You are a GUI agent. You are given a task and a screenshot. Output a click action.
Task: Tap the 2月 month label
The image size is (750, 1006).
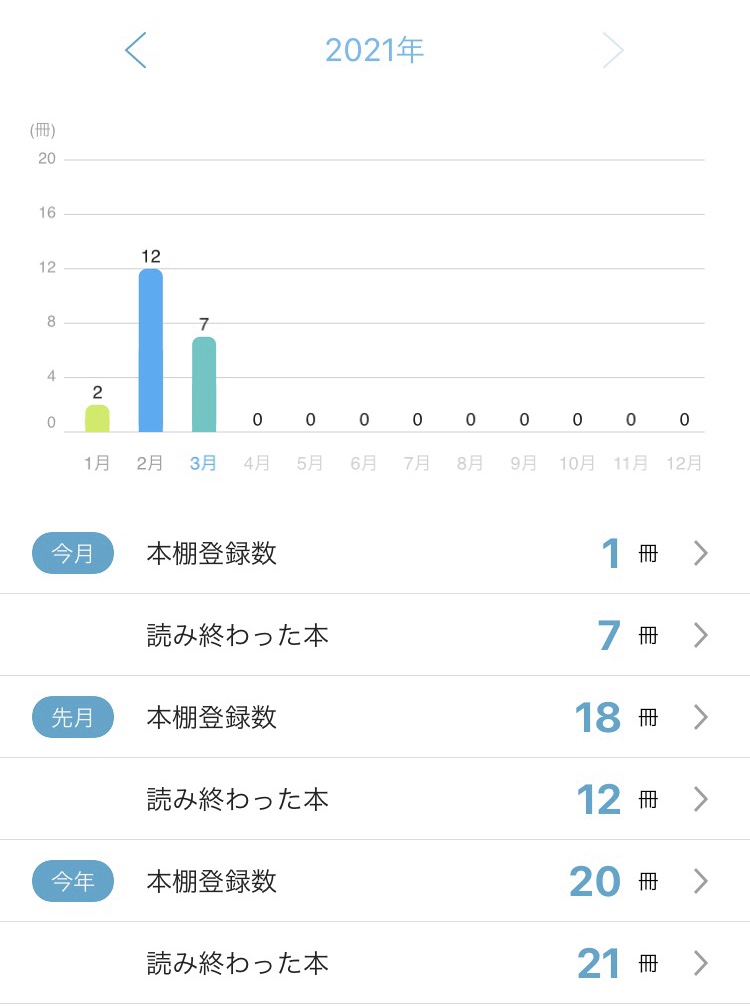pos(150,464)
